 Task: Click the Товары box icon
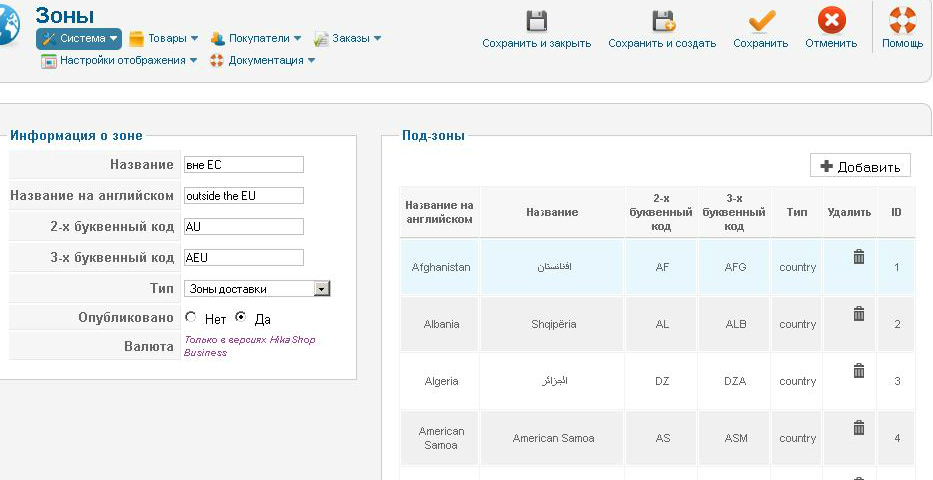point(136,39)
